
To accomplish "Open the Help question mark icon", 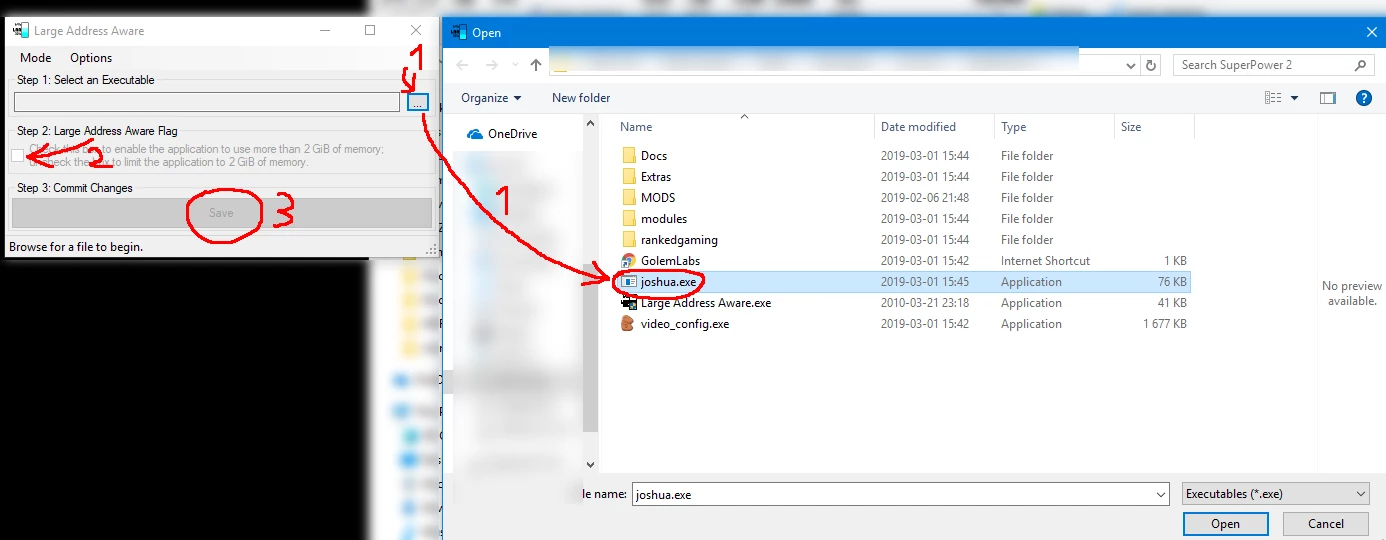I will 1363,98.
